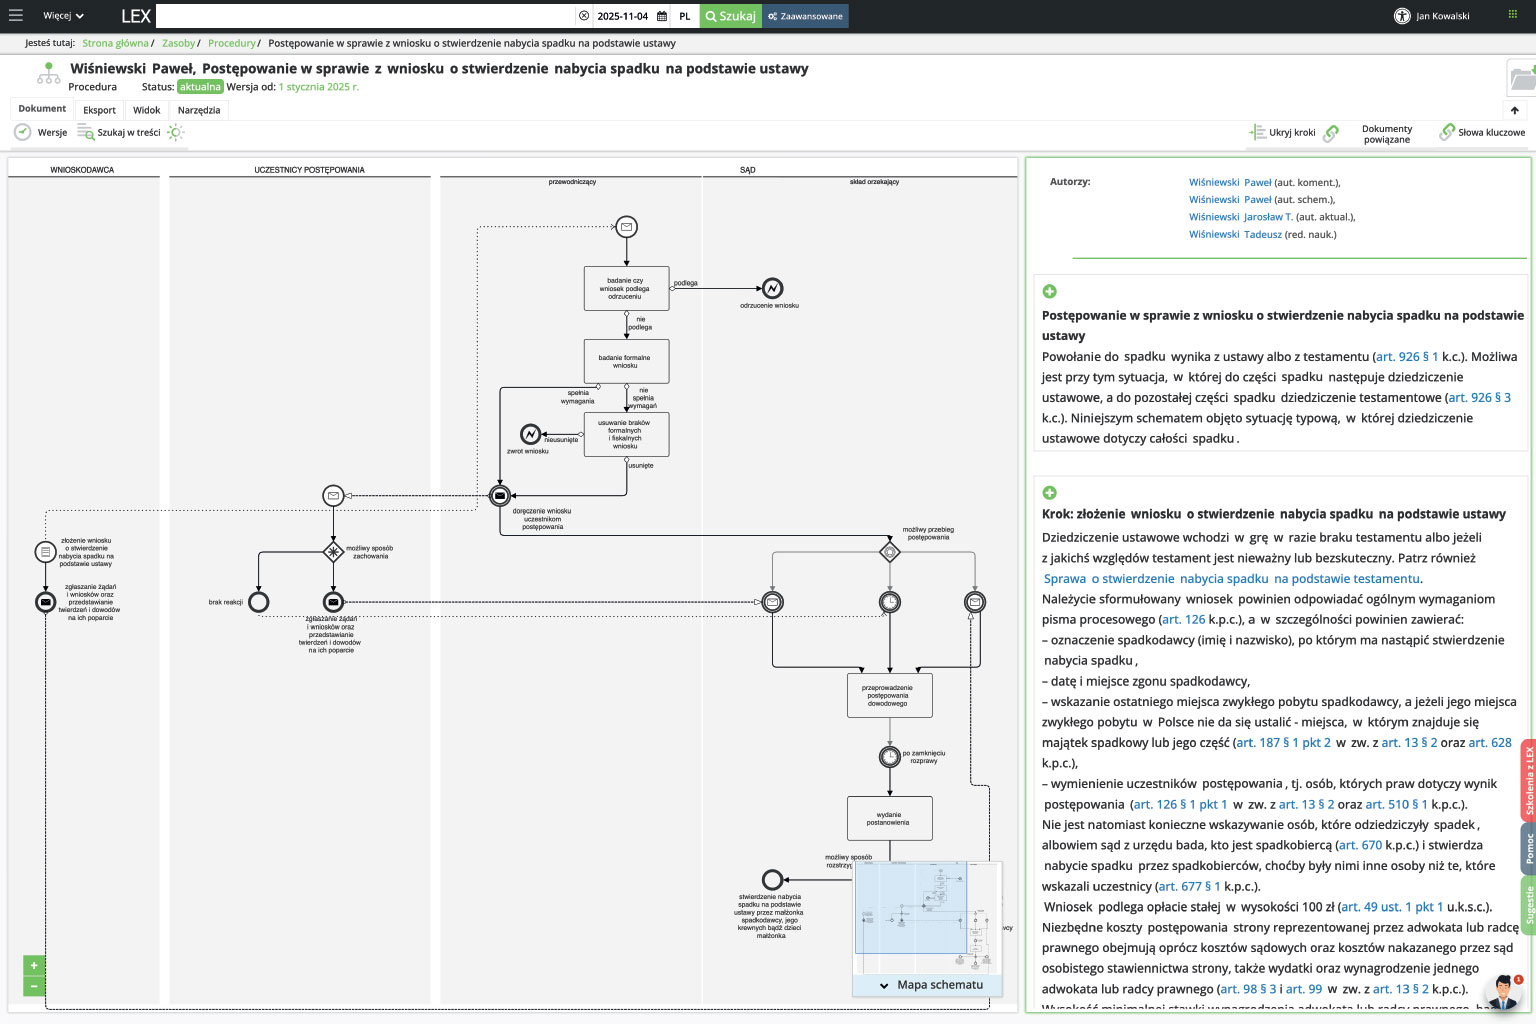Click the Słowa kluczowe link icon
The image size is (1536, 1024).
[x=1446, y=132]
